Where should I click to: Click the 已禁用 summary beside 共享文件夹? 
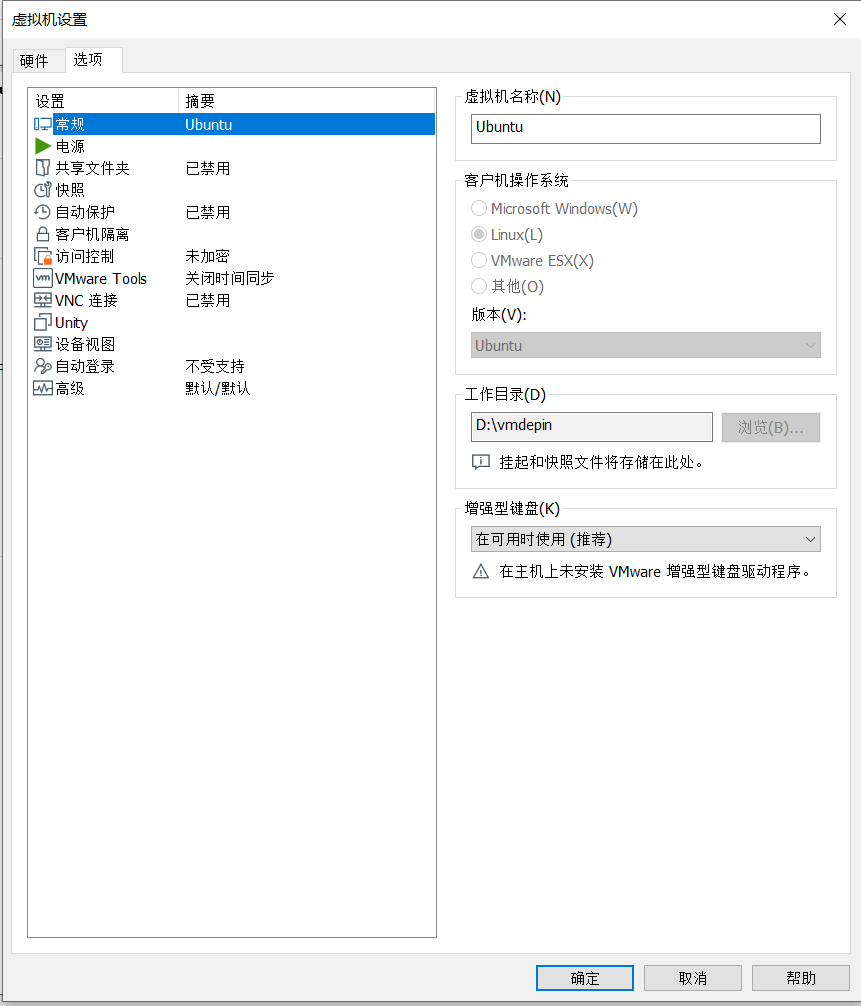click(x=207, y=168)
